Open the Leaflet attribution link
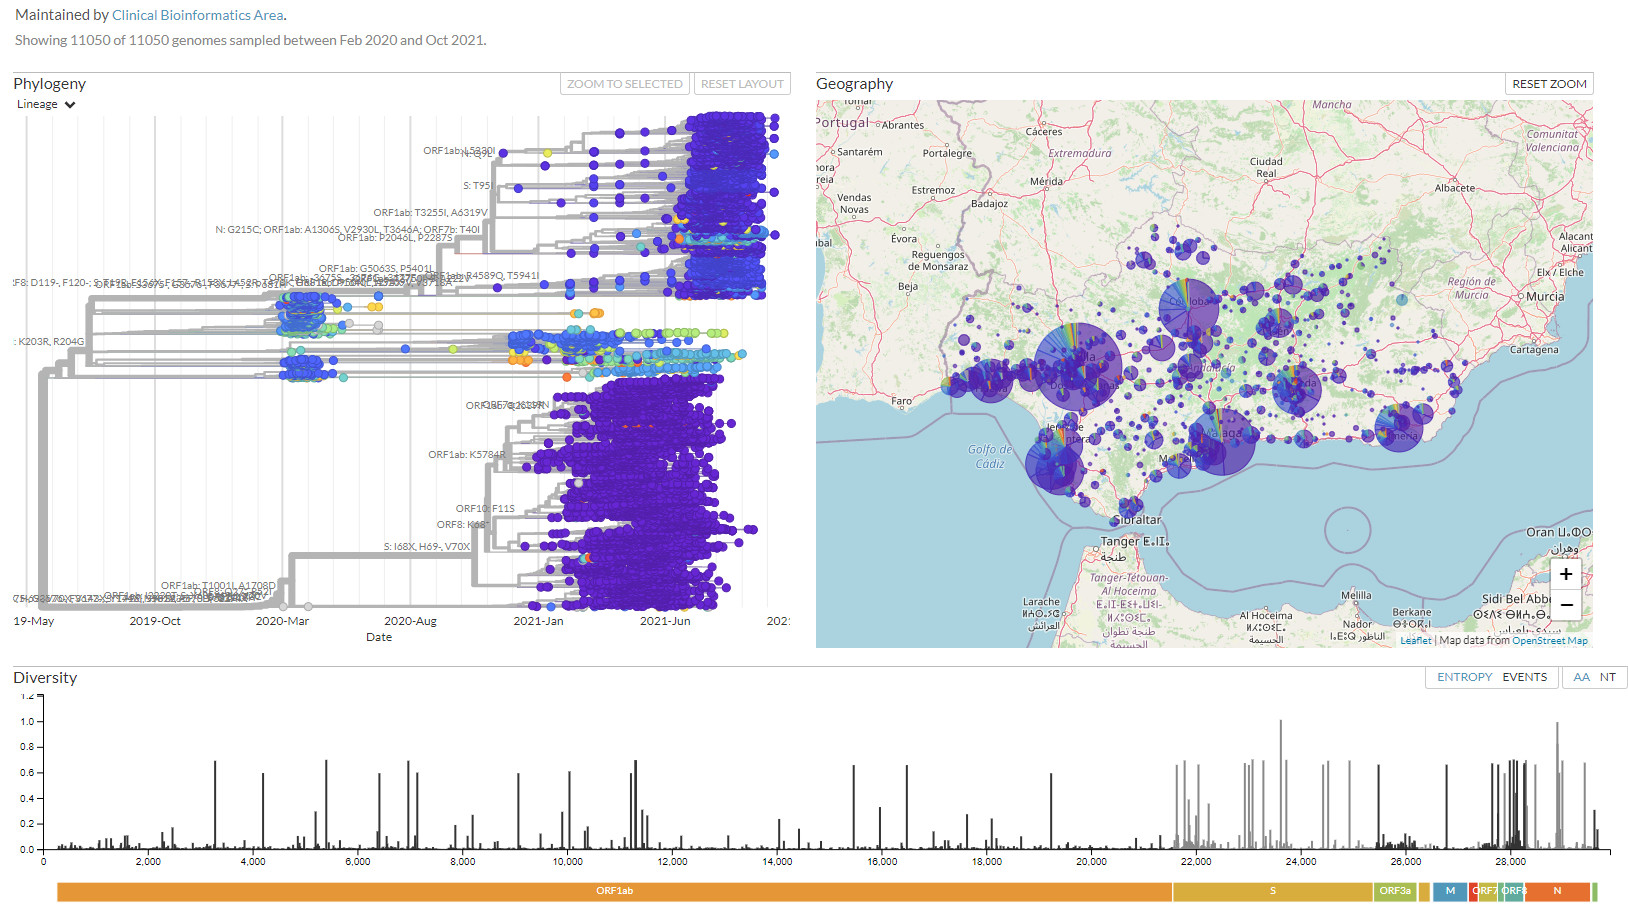This screenshot has width=1628, height=909. [1415, 641]
